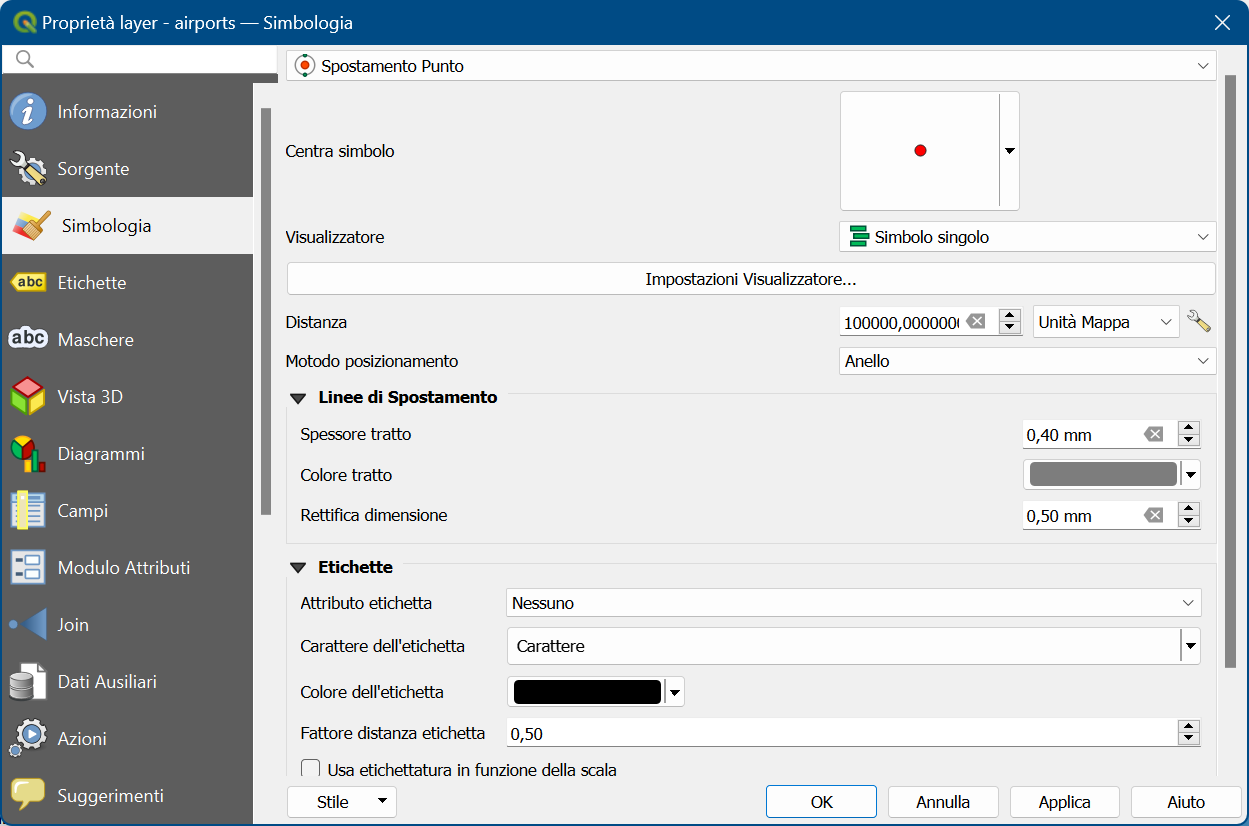This screenshot has width=1249, height=826.
Task: Open the Sorgente wrench icon
Action: point(28,169)
